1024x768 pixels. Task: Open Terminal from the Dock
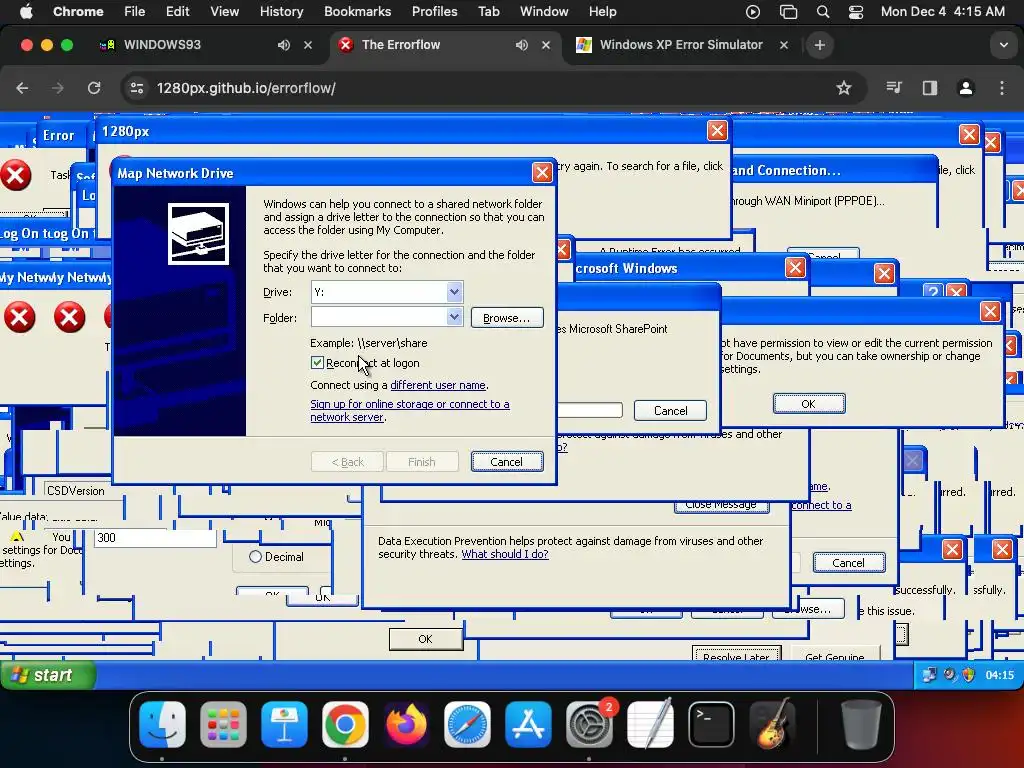pyautogui.click(x=711, y=724)
